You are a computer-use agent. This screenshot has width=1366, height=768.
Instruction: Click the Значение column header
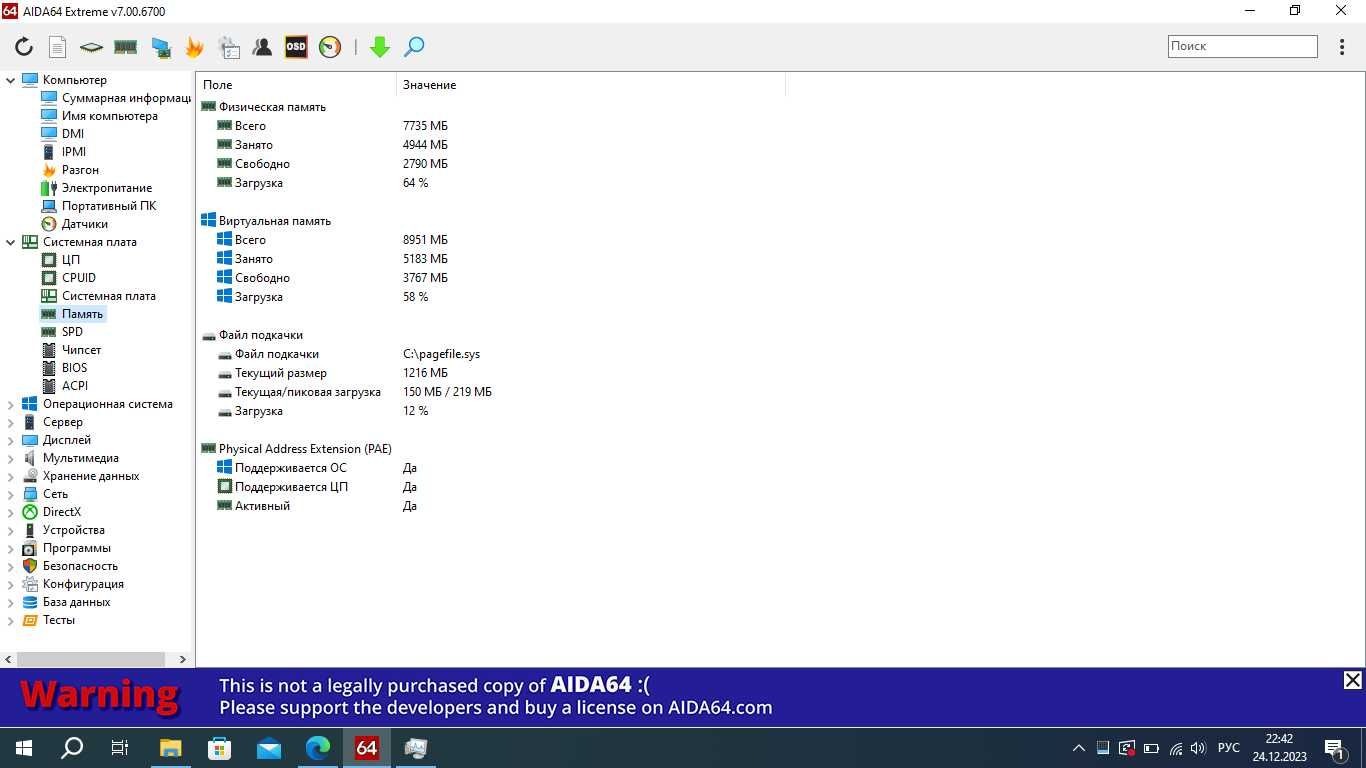click(590, 85)
